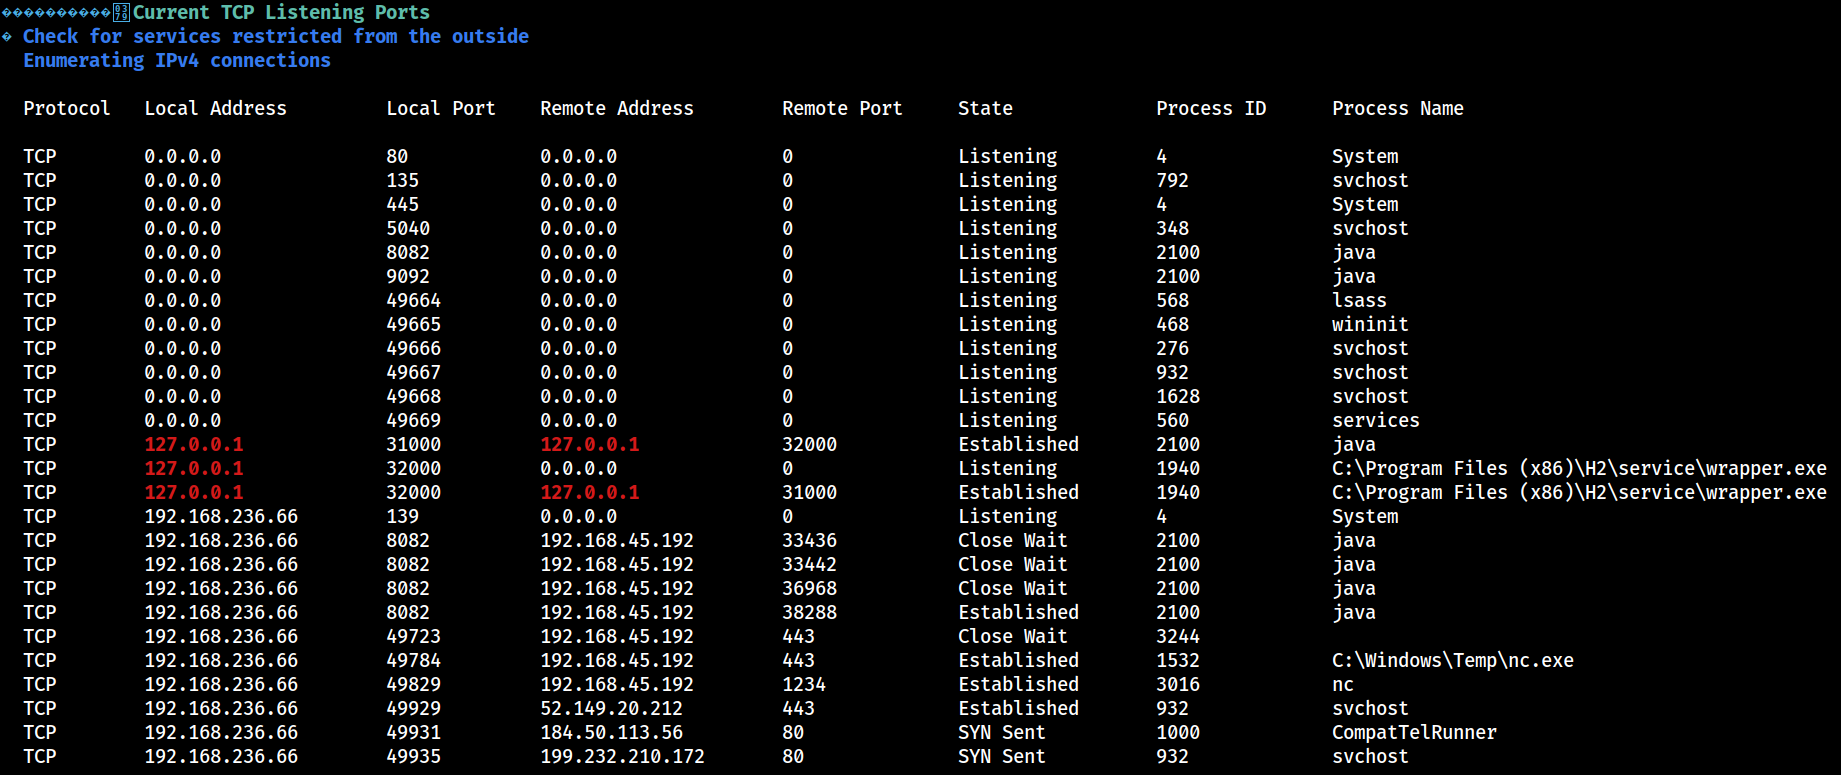Click the 'lsass' process name
1841x775 pixels.
tap(1359, 300)
